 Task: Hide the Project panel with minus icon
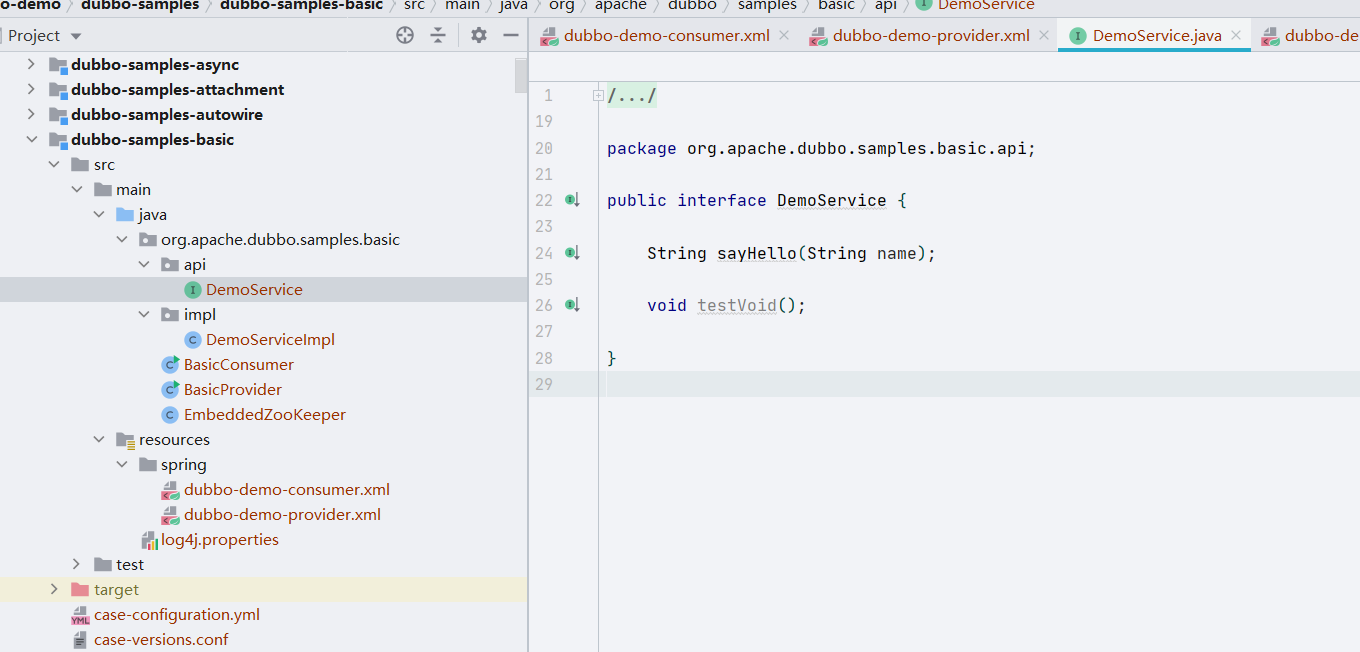pyautogui.click(x=511, y=35)
